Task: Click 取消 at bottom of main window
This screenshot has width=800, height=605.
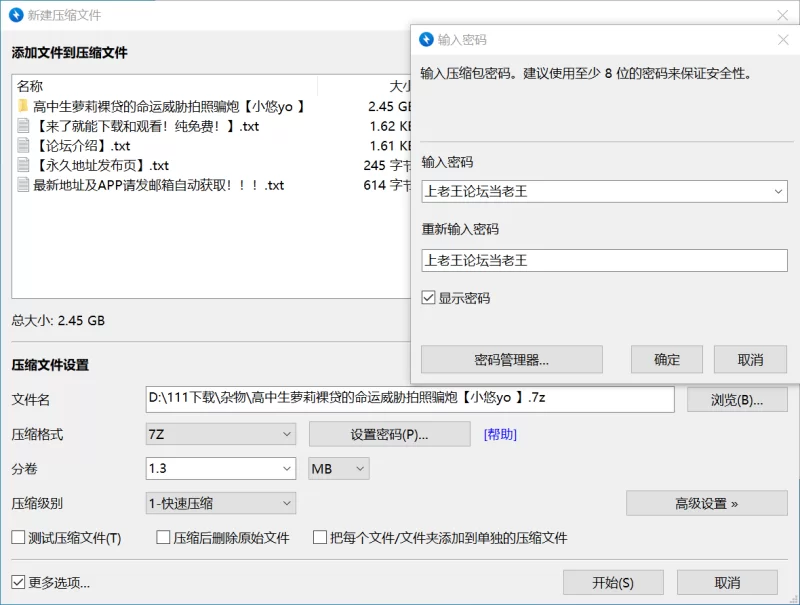Action: pos(727,582)
